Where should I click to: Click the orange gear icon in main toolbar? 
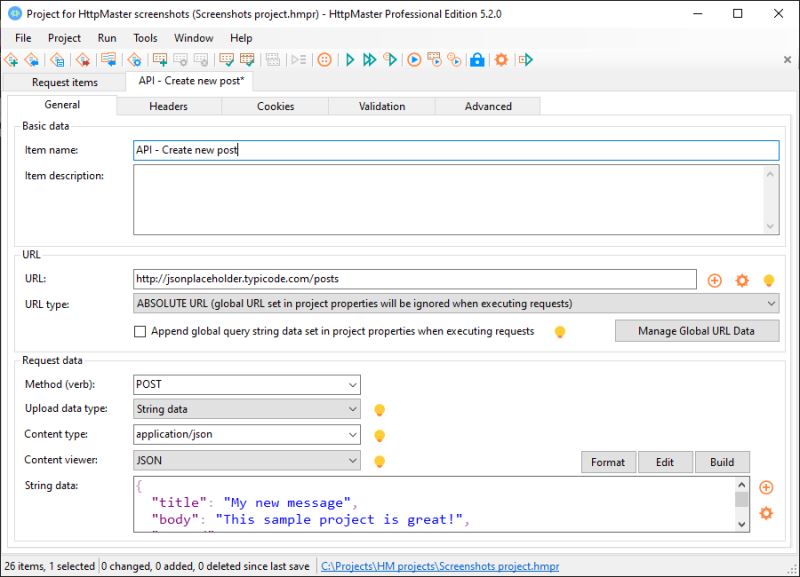click(x=502, y=60)
